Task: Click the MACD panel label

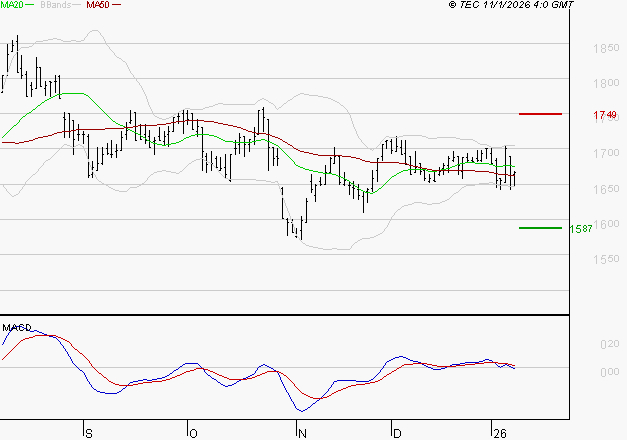Action: (17, 328)
